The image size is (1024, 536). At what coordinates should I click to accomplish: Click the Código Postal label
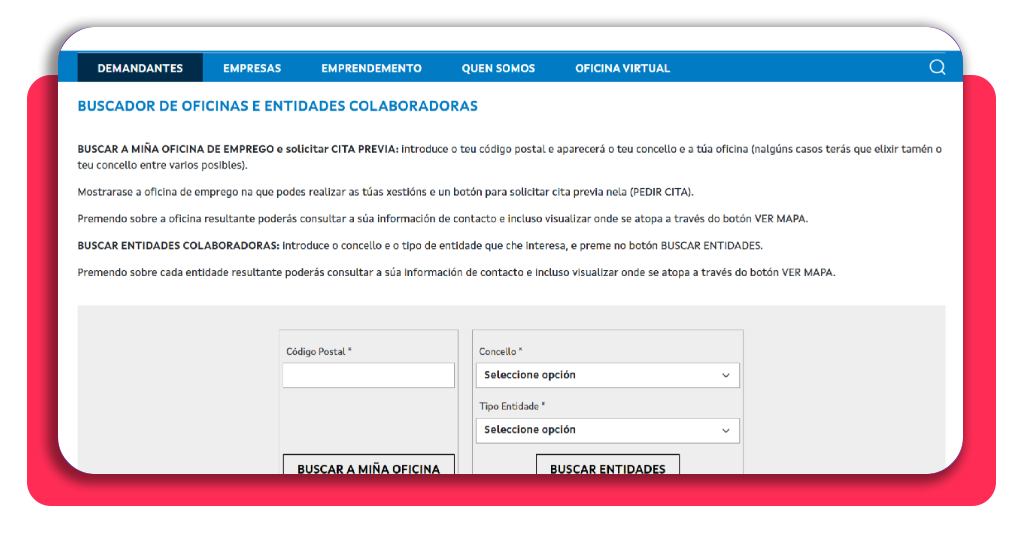point(319,351)
